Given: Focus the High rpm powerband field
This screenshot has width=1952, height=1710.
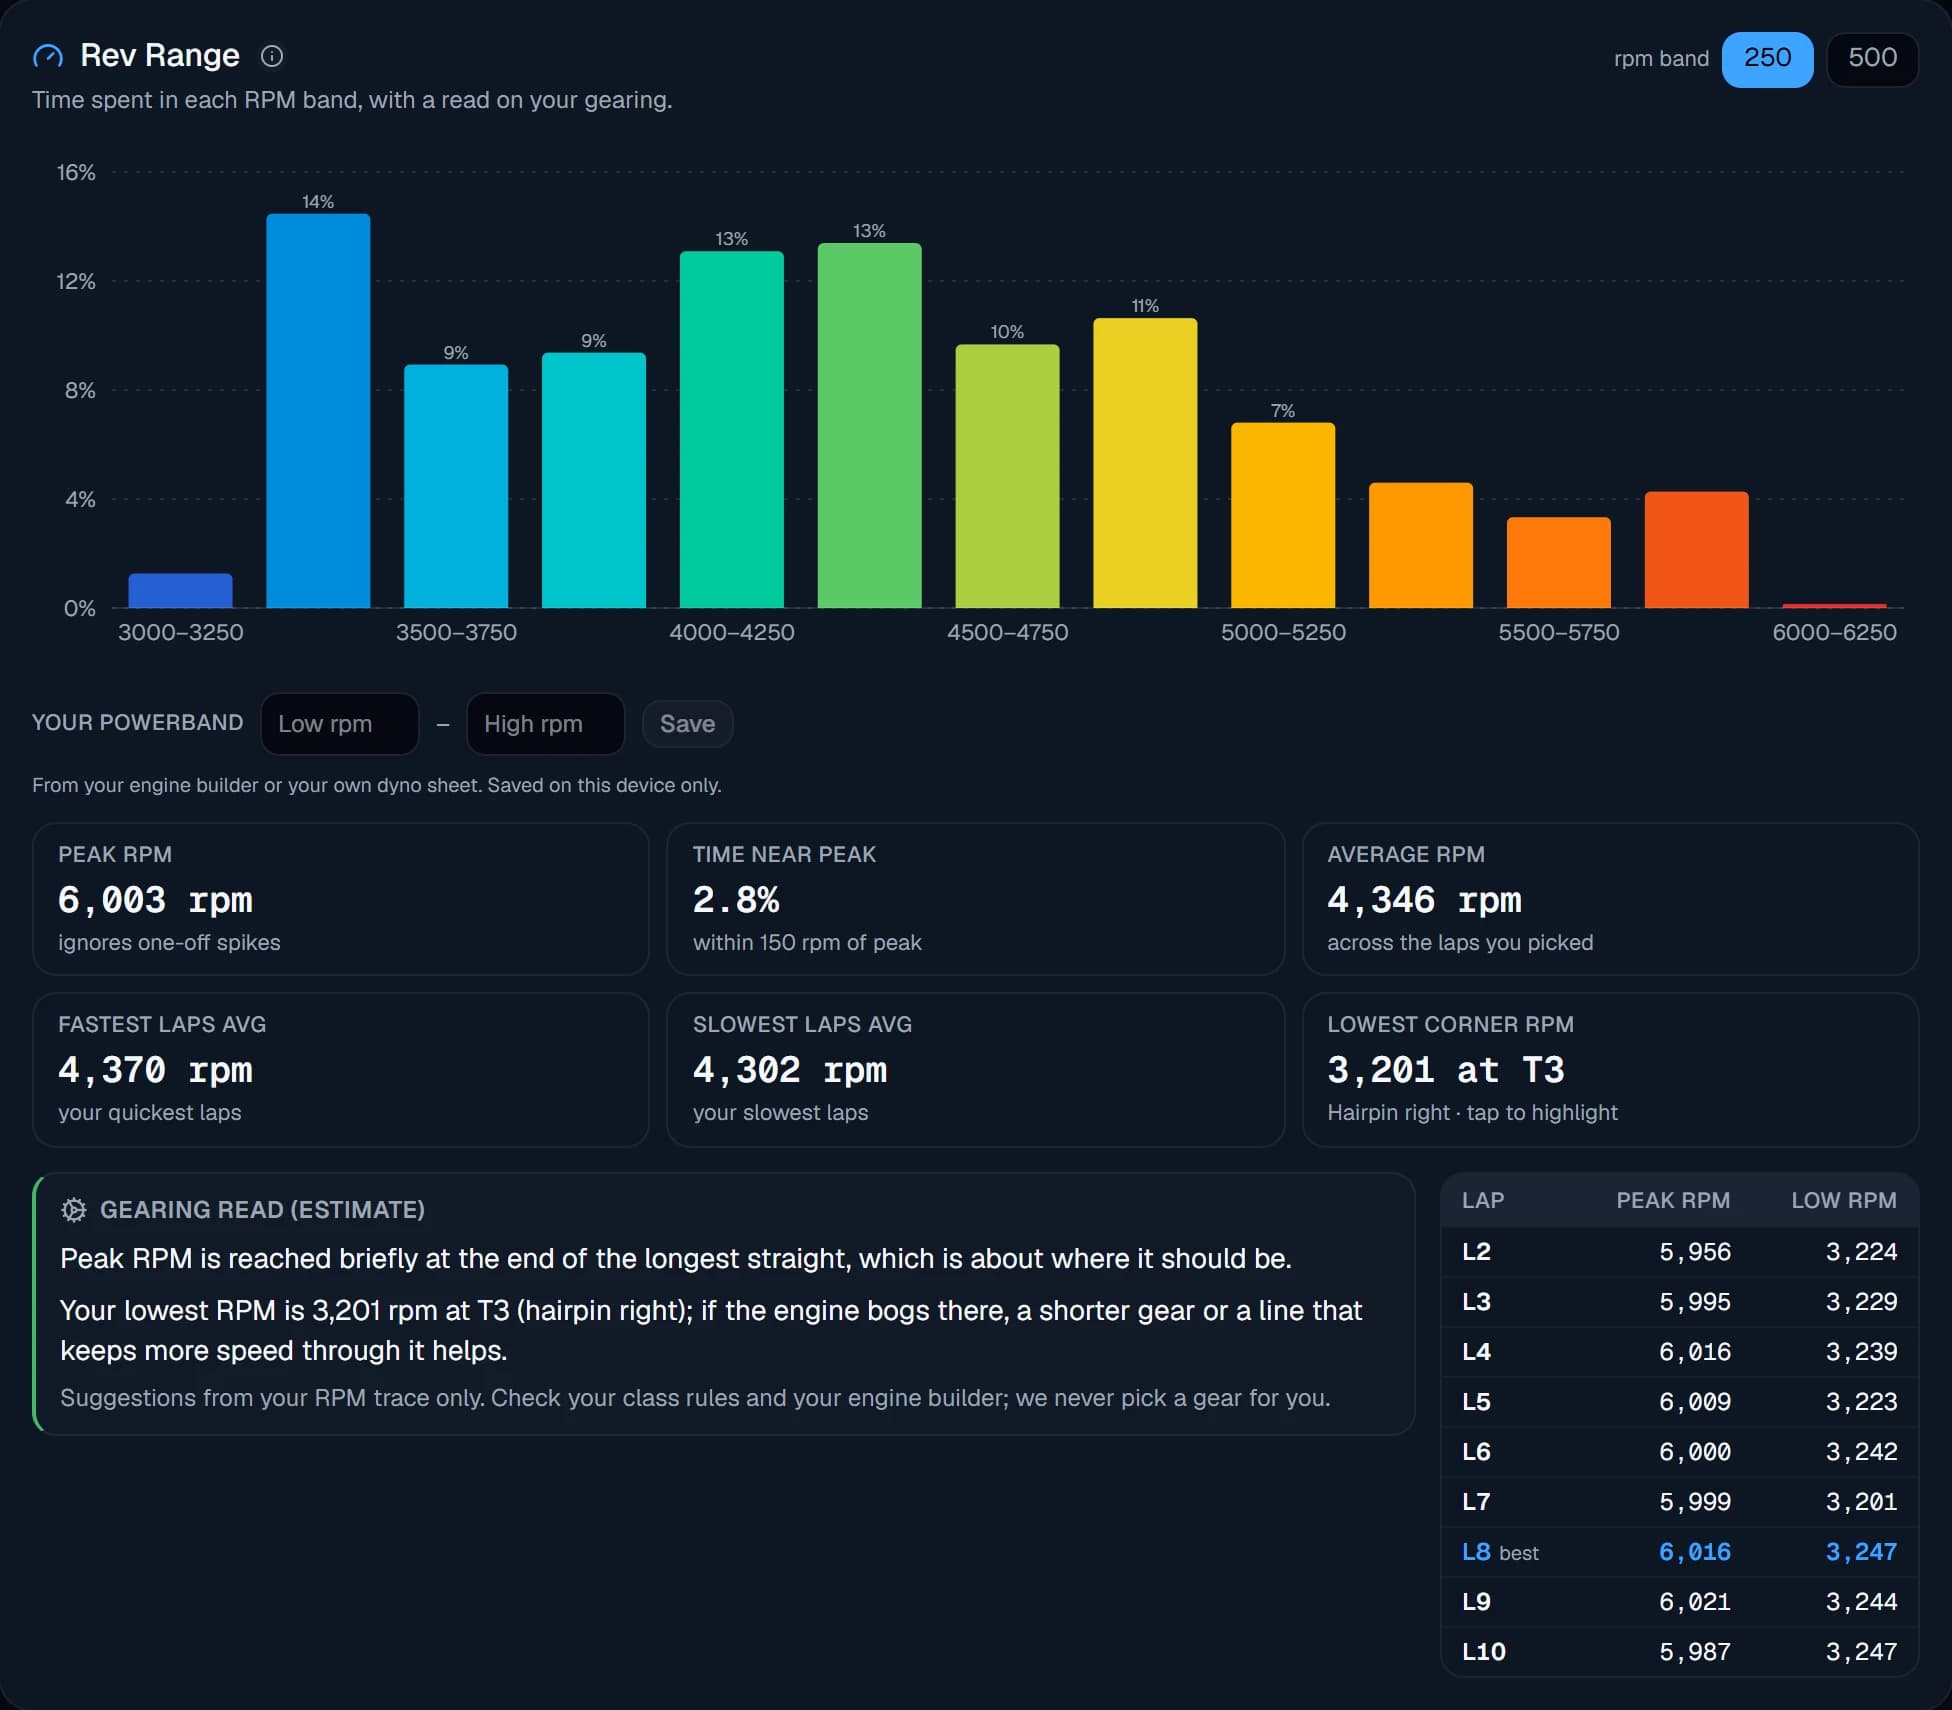Looking at the screenshot, I should (546, 724).
